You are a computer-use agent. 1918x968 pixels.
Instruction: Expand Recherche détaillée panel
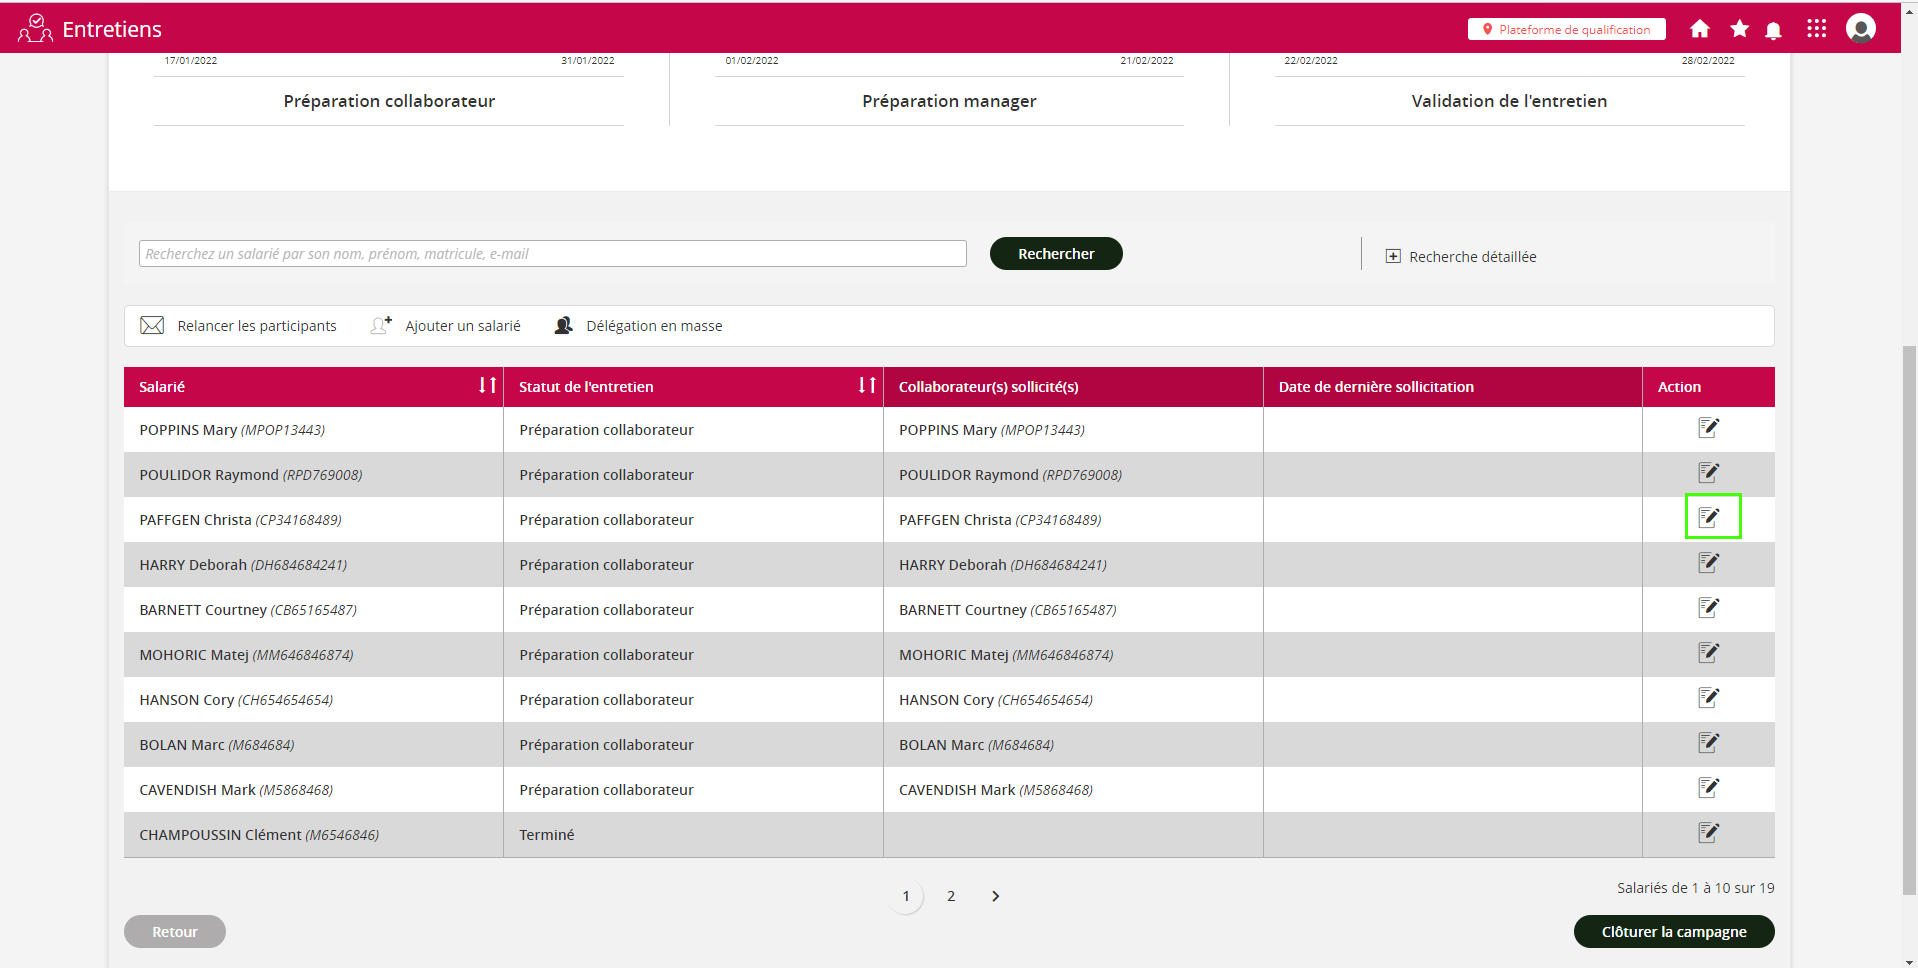(1461, 257)
